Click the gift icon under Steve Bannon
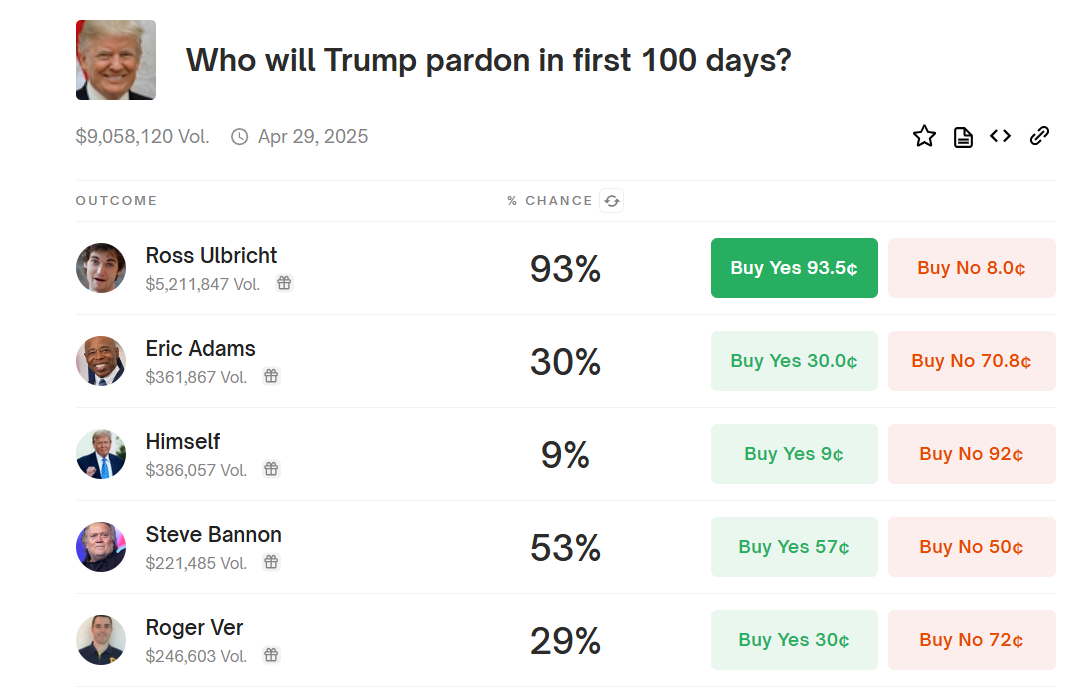The width and height of the screenshot is (1090, 698). [271, 562]
